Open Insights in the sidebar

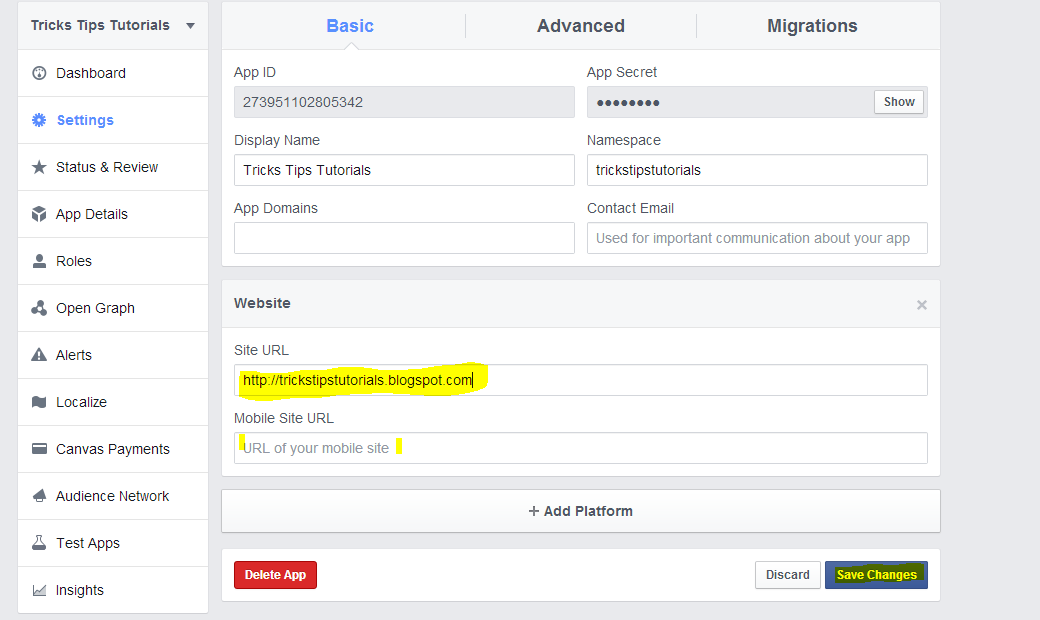pos(113,590)
